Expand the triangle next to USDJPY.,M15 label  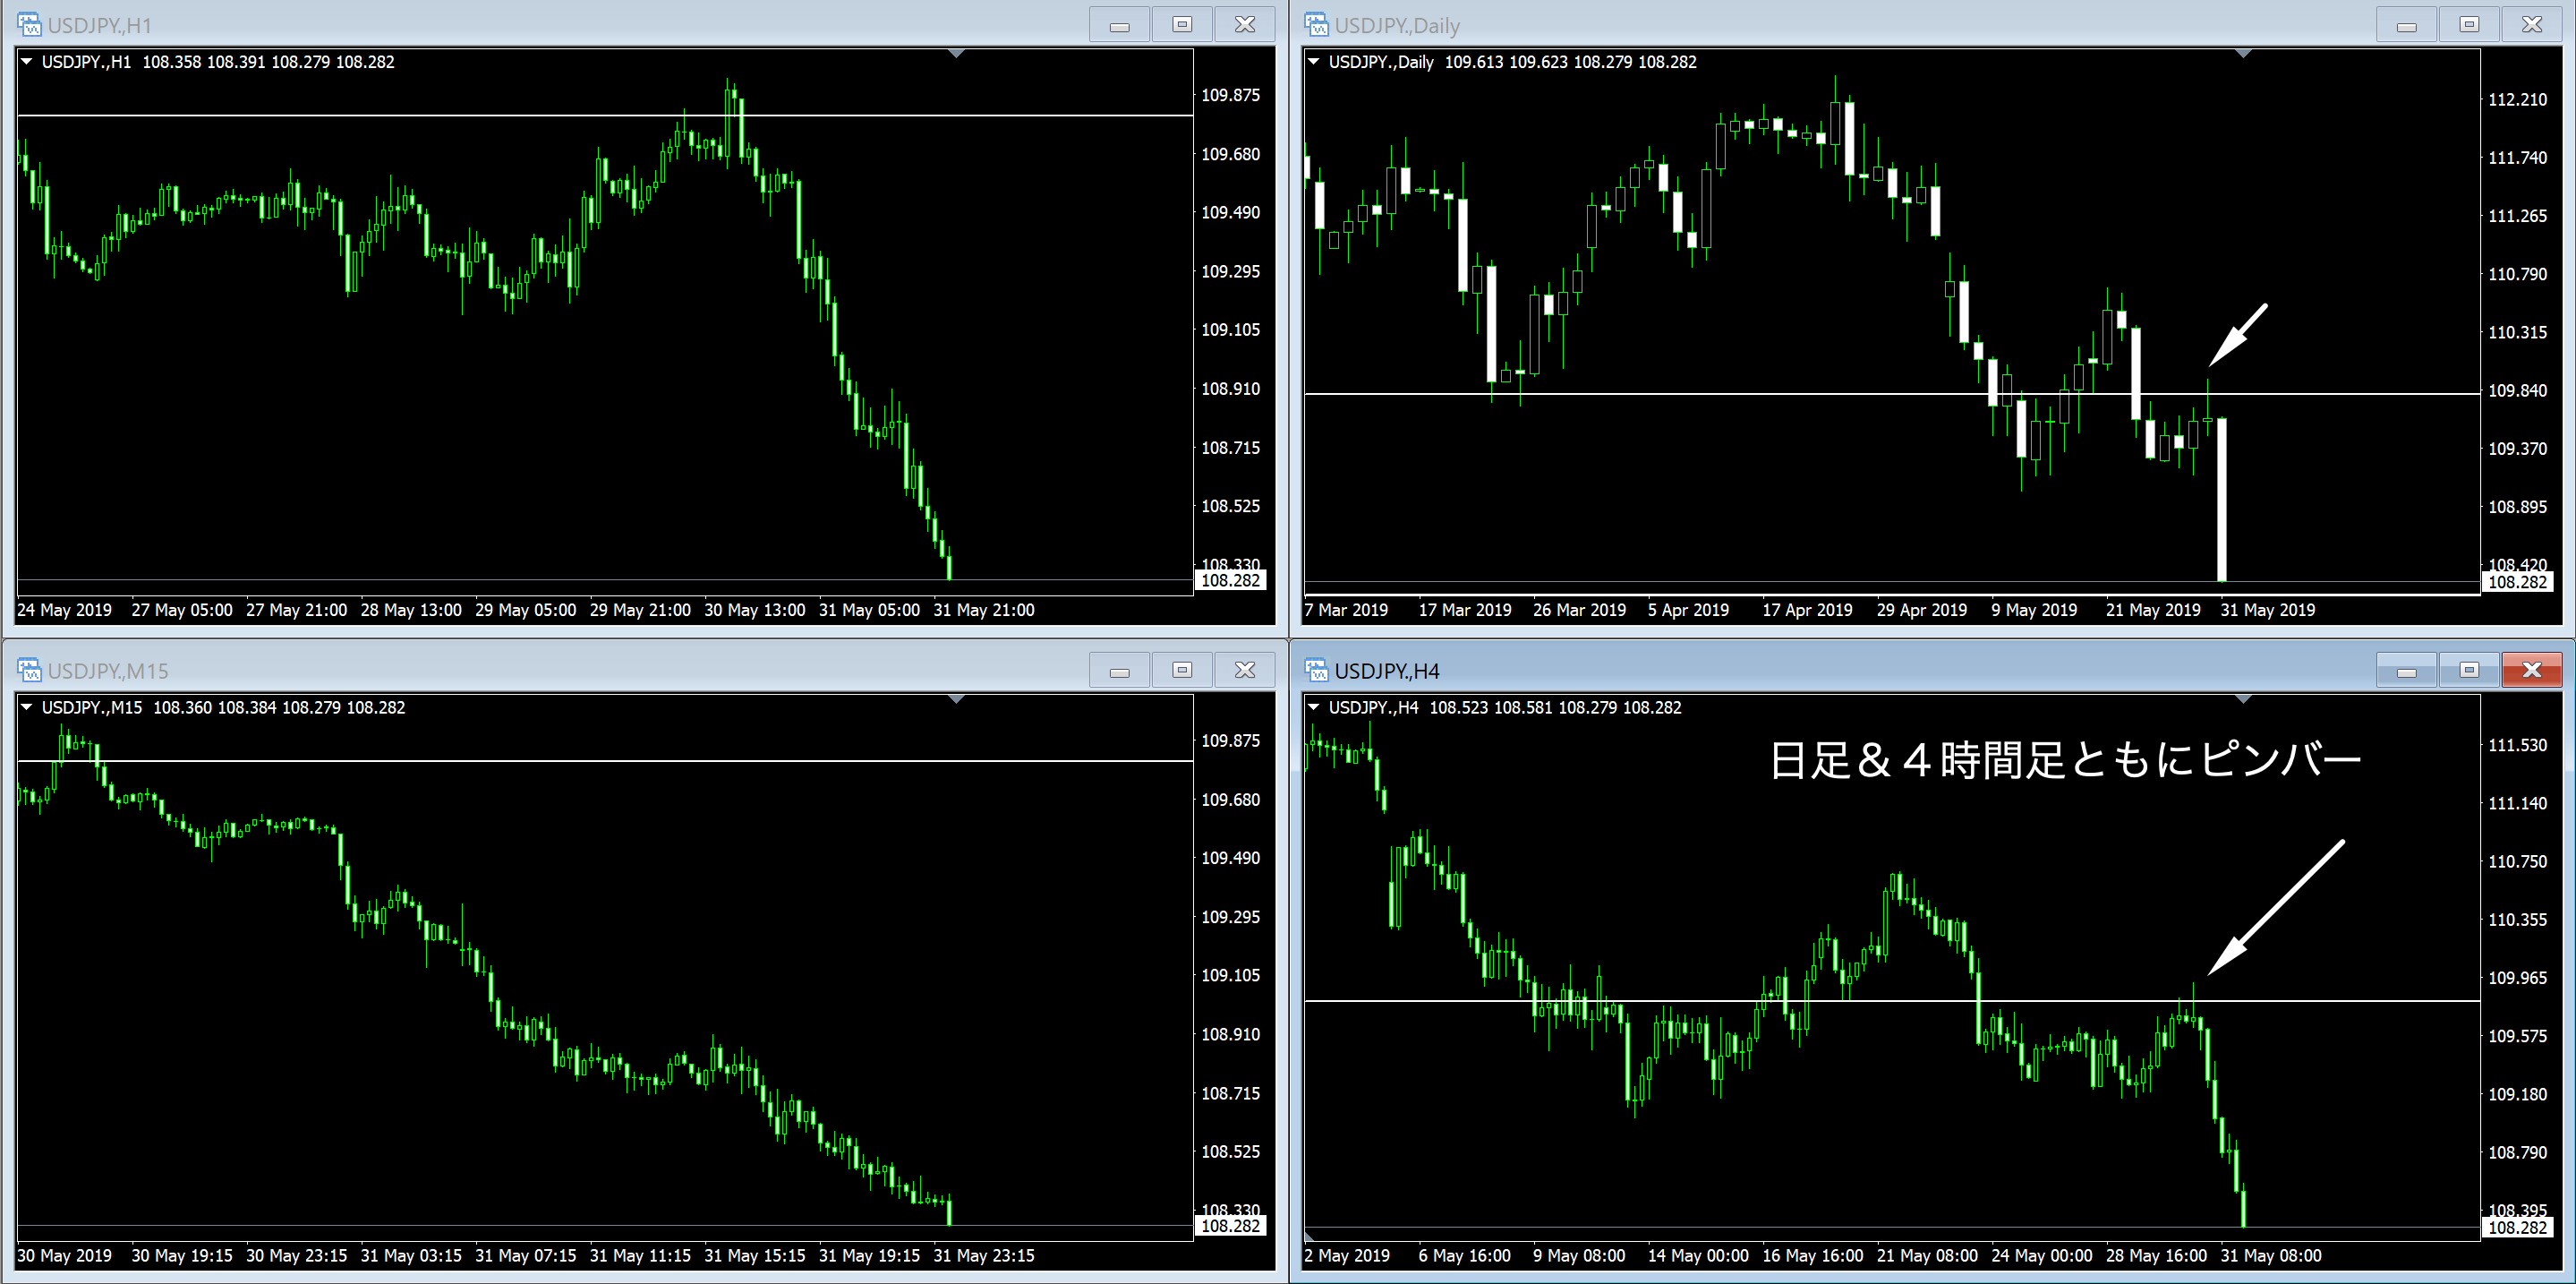(x=27, y=707)
